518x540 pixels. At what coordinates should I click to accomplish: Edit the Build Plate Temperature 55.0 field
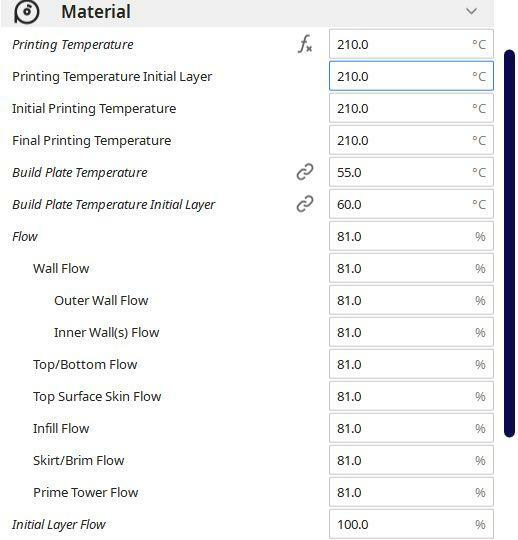411,172
